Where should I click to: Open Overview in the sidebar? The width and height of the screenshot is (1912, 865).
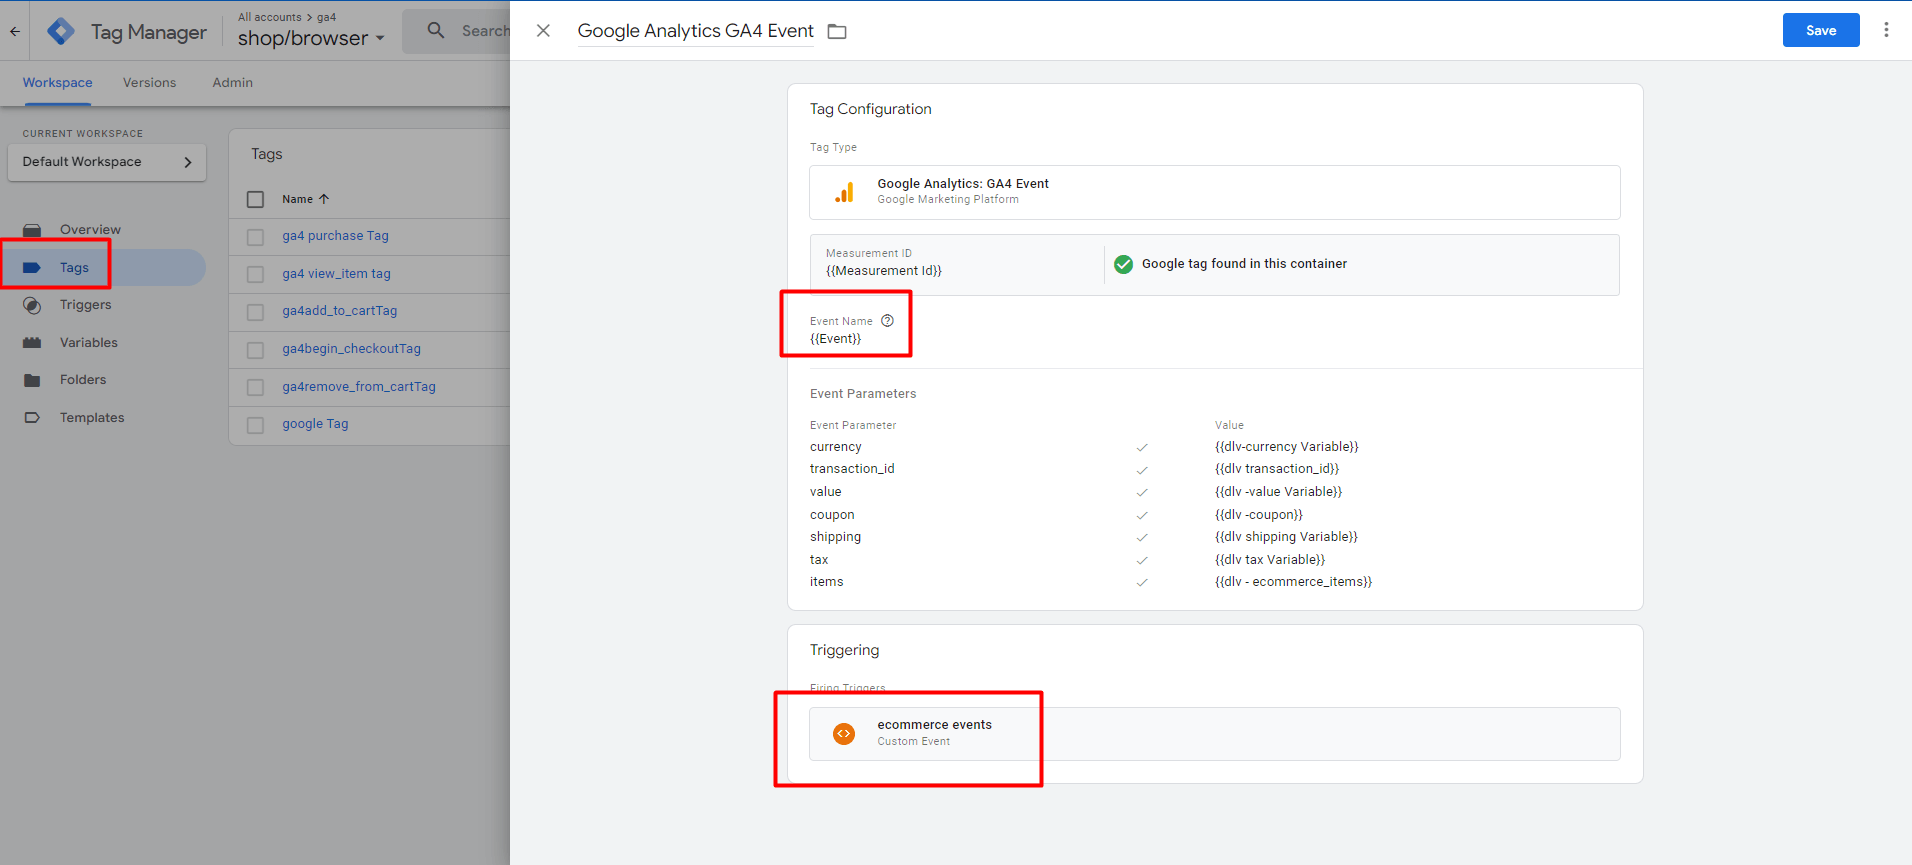(x=90, y=230)
